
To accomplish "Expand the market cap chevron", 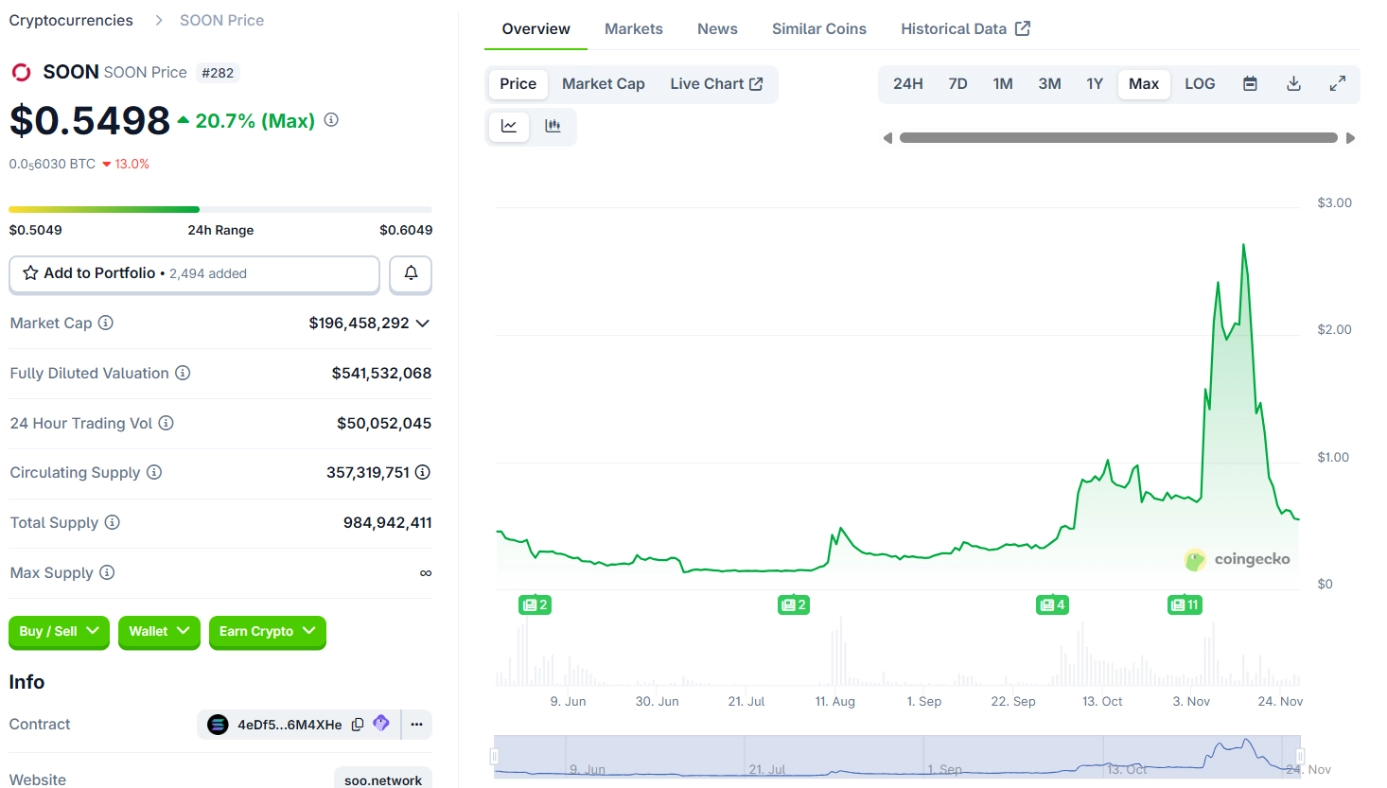I will click(423, 323).
